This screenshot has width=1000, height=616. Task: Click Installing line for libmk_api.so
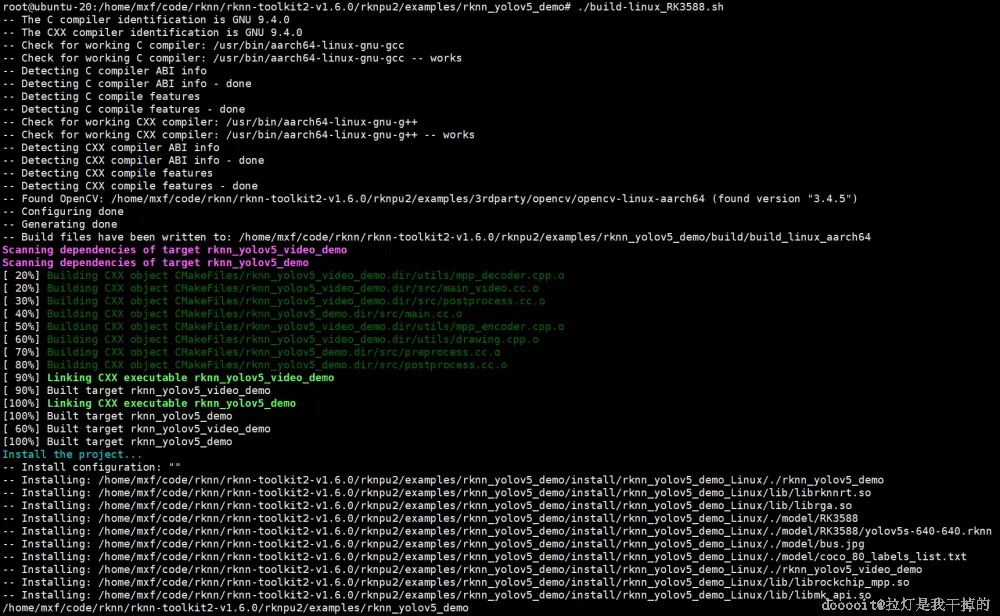tap(437, 594)
